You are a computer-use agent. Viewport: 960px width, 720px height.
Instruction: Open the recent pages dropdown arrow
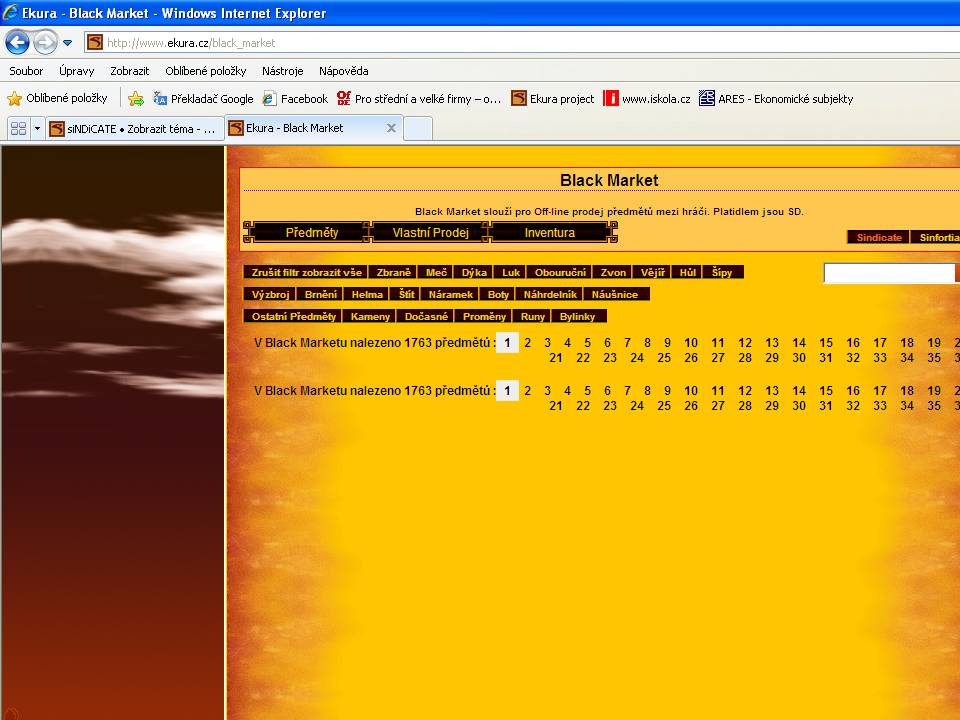pos(68,43)
